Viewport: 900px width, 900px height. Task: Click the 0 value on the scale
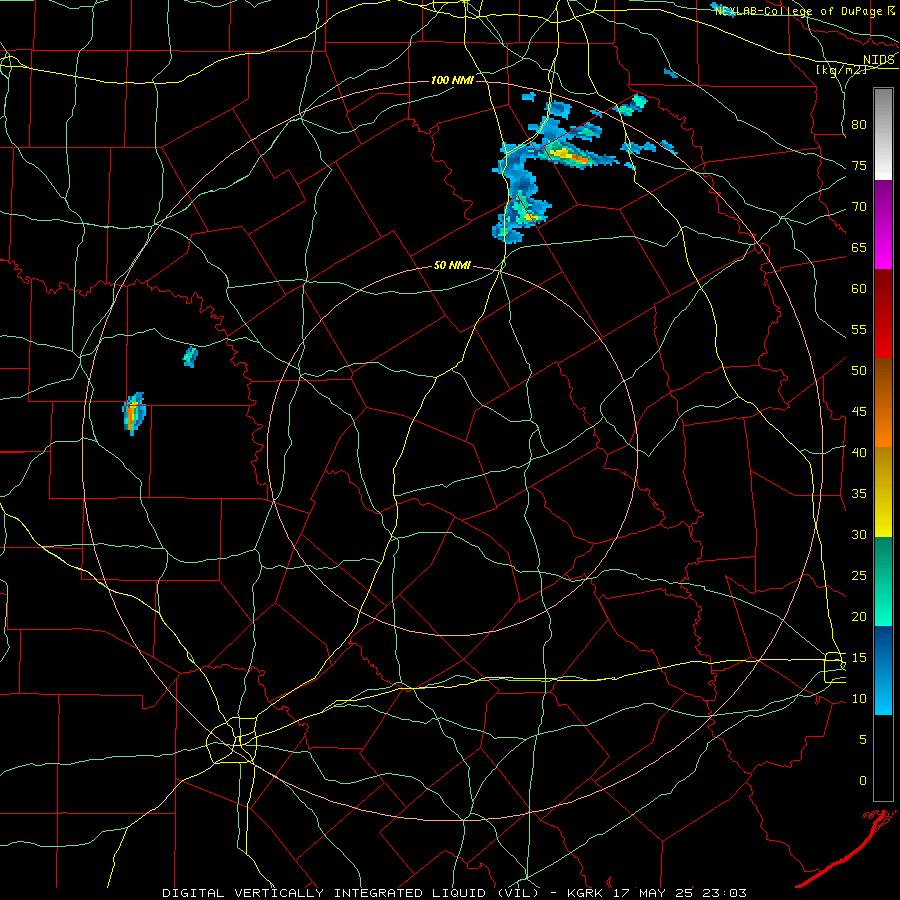(863, 781)
